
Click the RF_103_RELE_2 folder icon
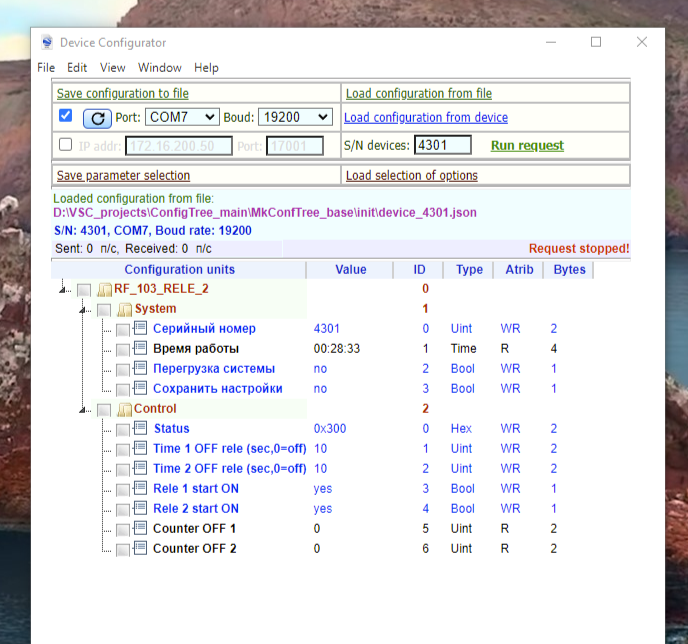tap(105, 290)
